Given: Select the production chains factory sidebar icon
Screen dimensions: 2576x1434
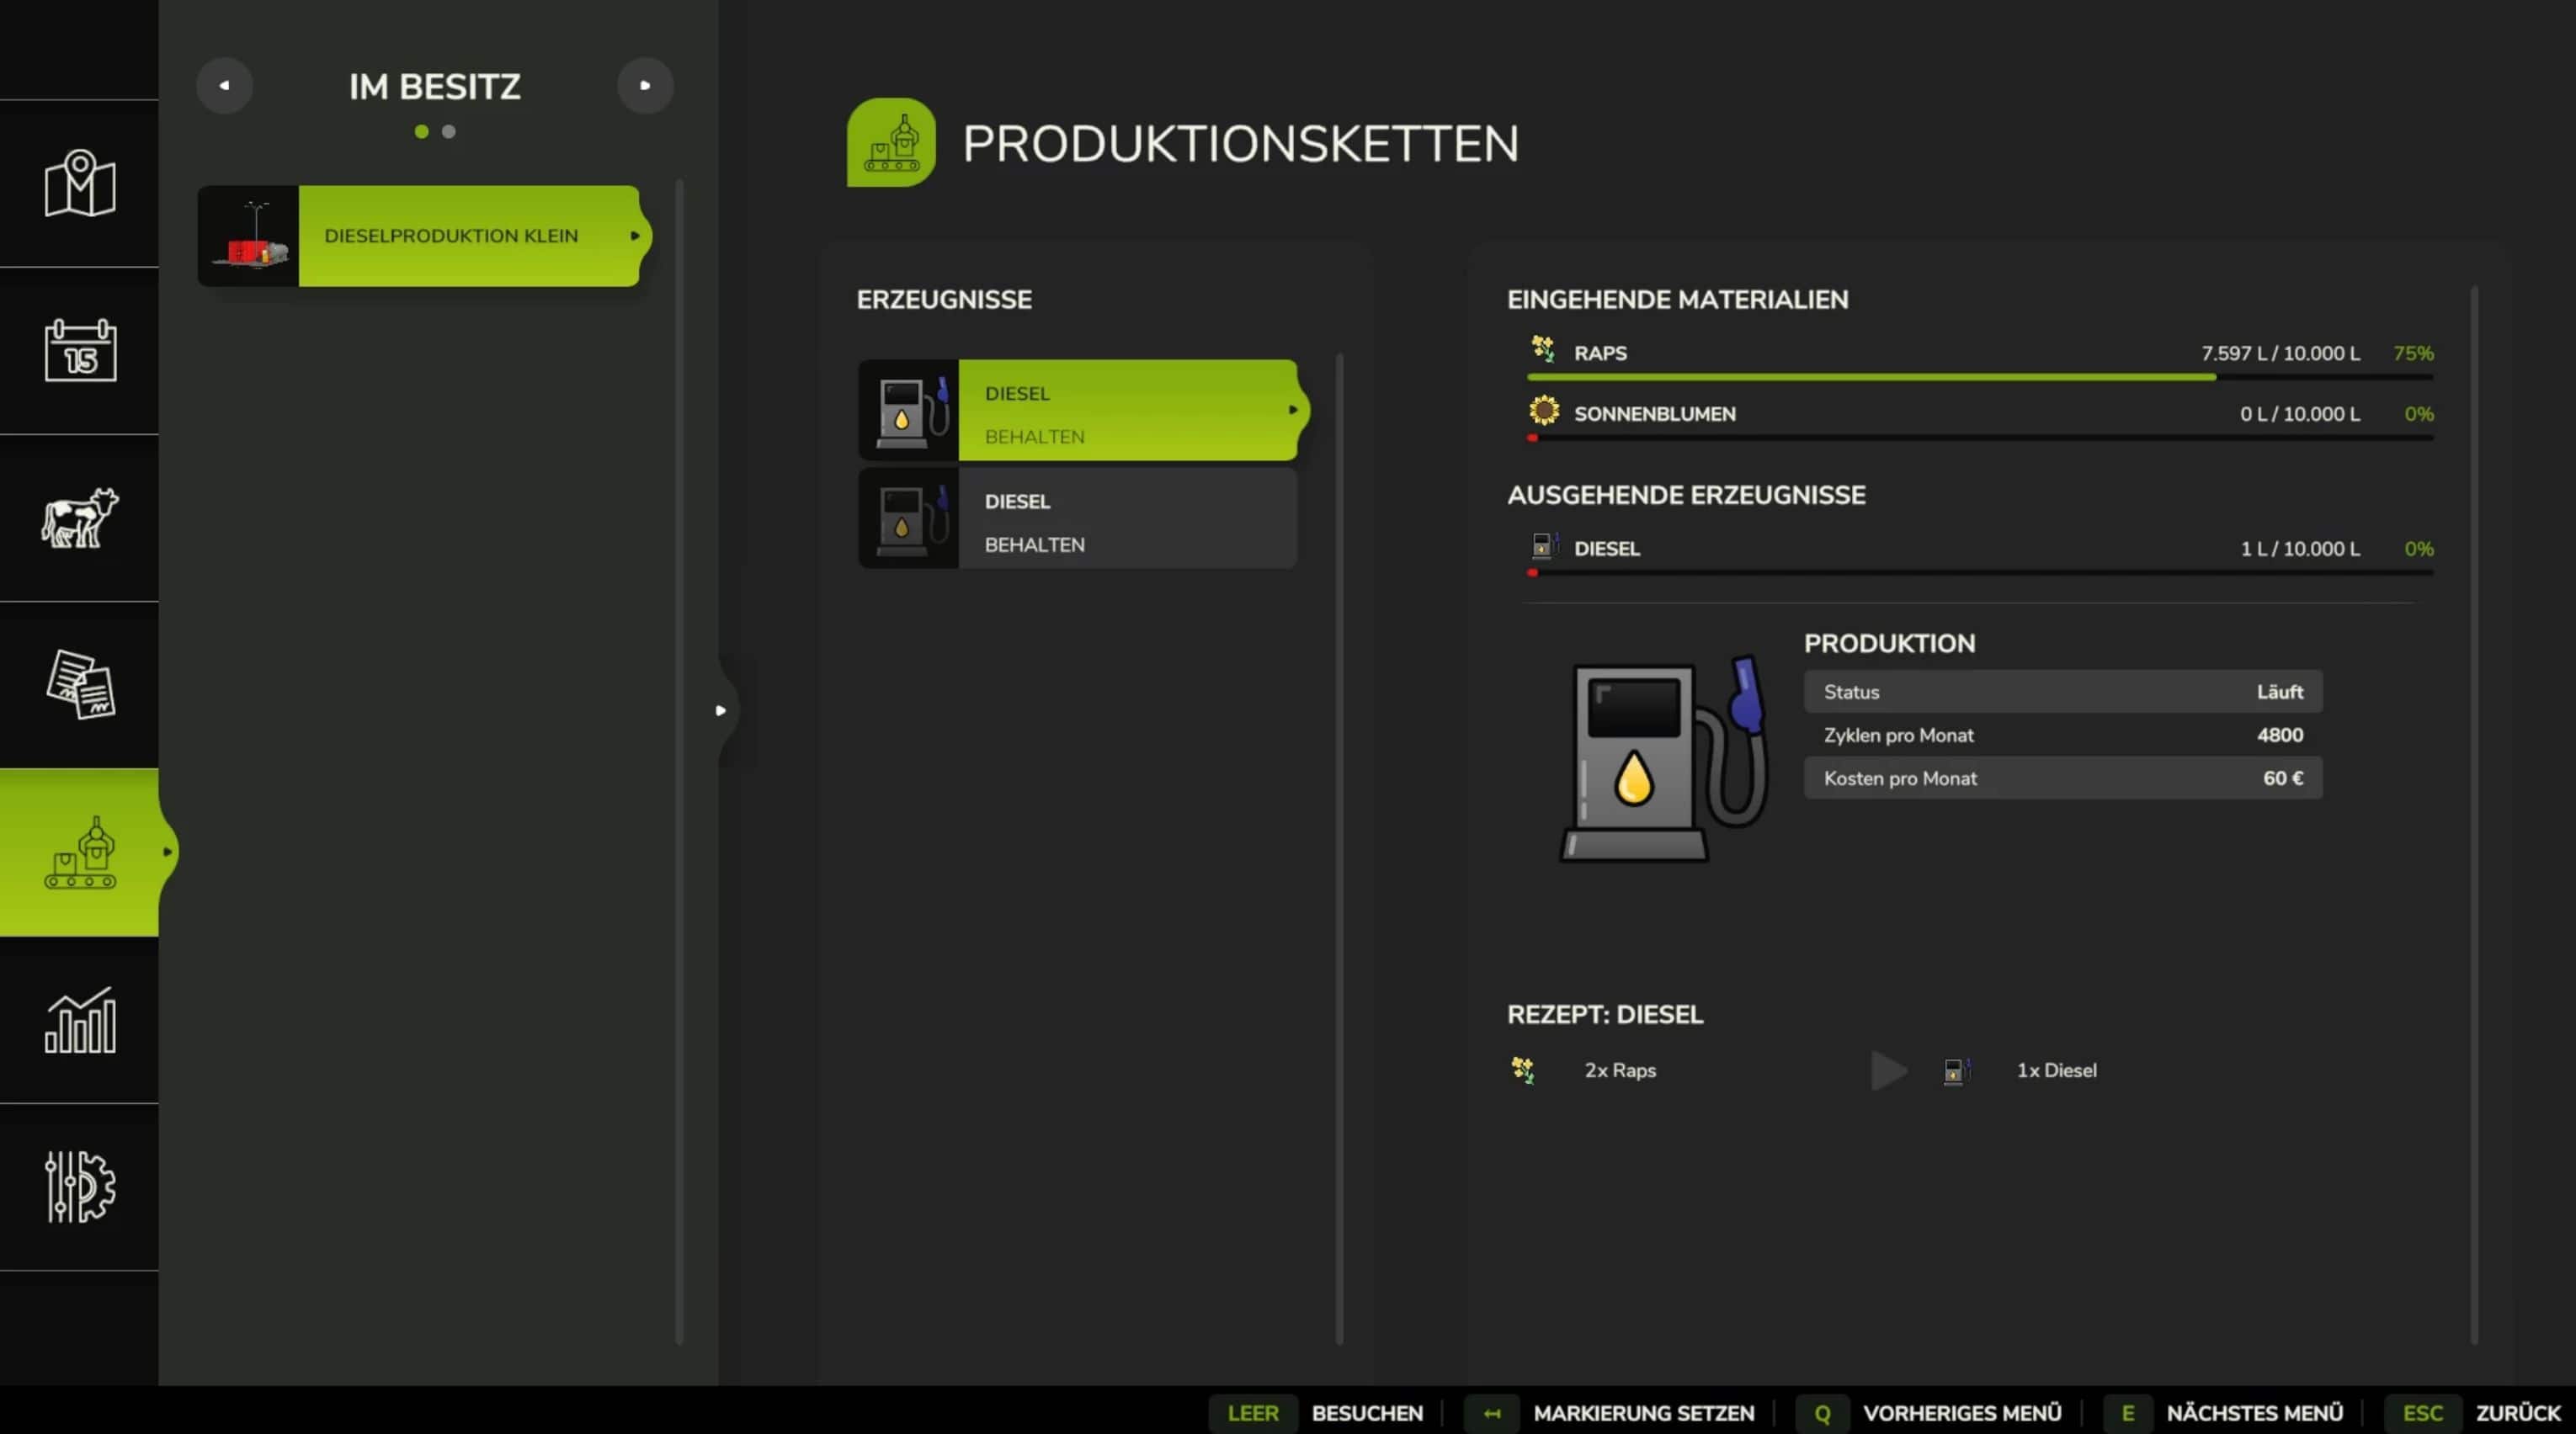Looking at the screenshot, I should (80, 852).
